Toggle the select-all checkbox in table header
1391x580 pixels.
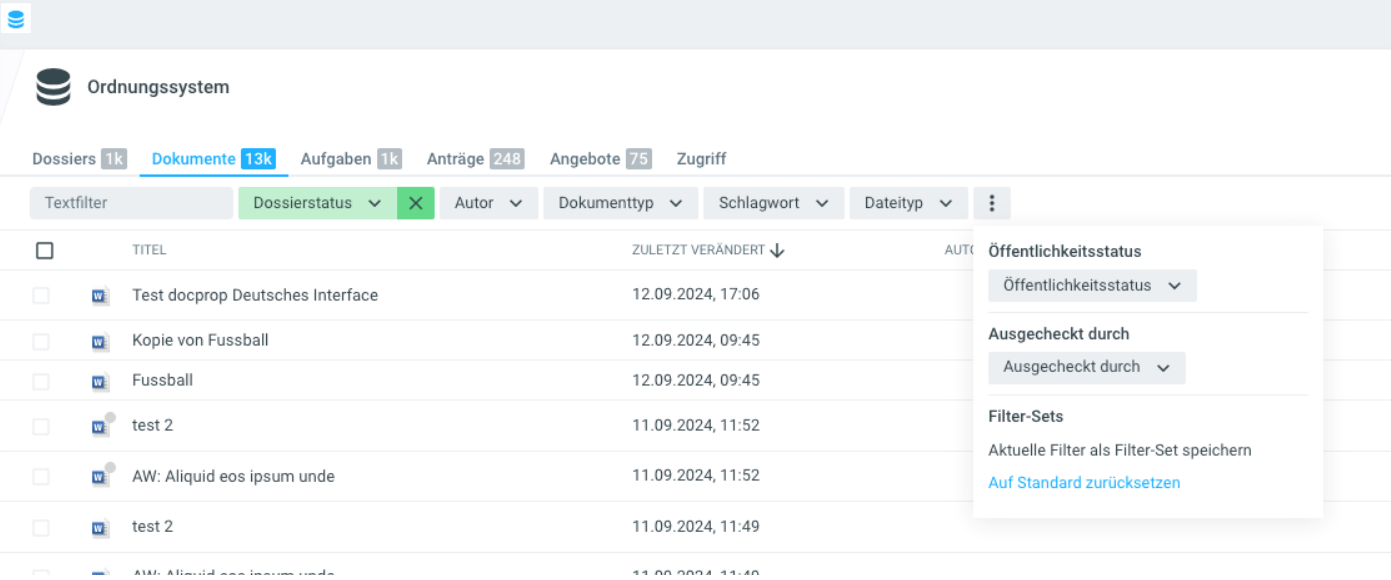coord(44,250)
